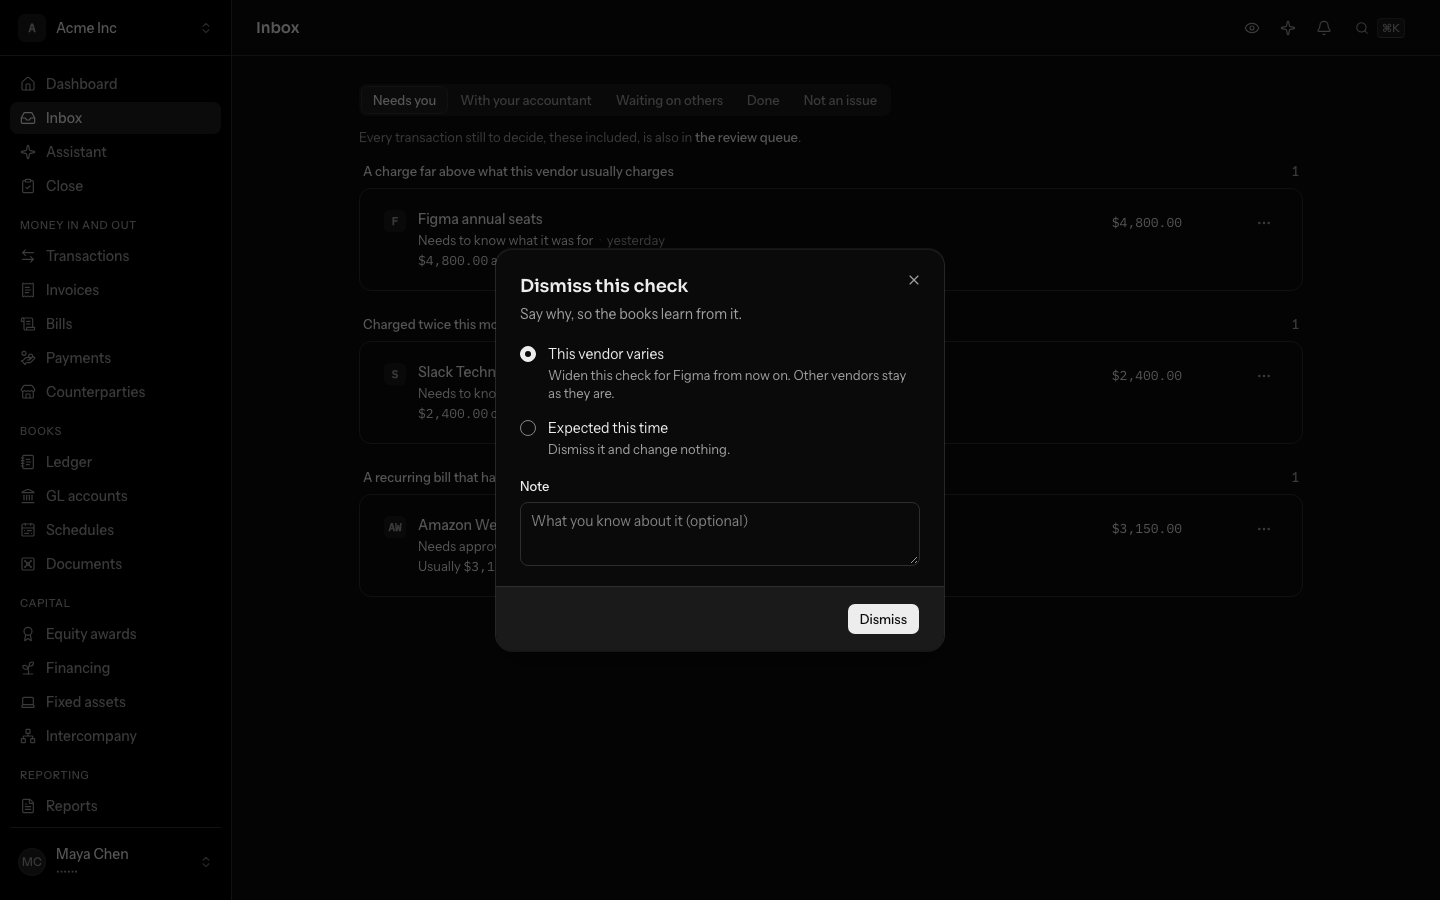The width and height of the screenshot is (1440, 900).
Task: Switch to the 'Done' tab
Action: 763,100
